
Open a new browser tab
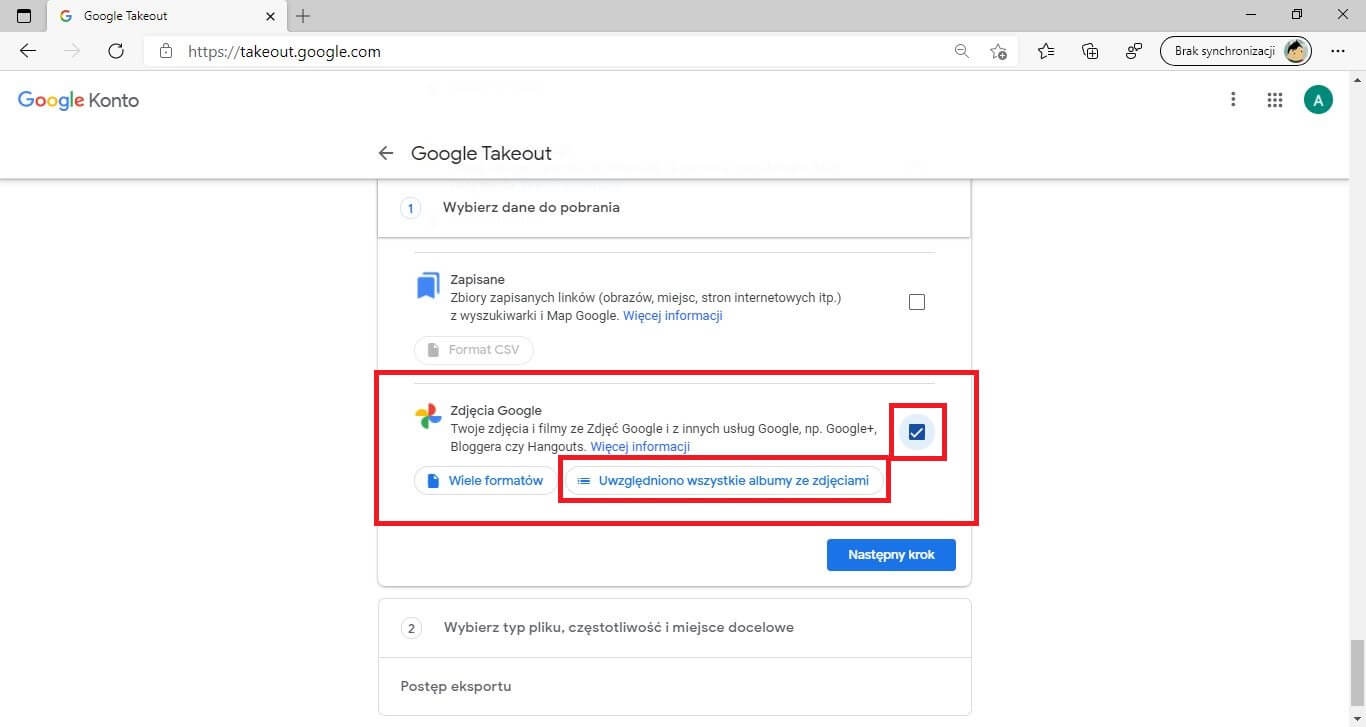tap(304, 16)
